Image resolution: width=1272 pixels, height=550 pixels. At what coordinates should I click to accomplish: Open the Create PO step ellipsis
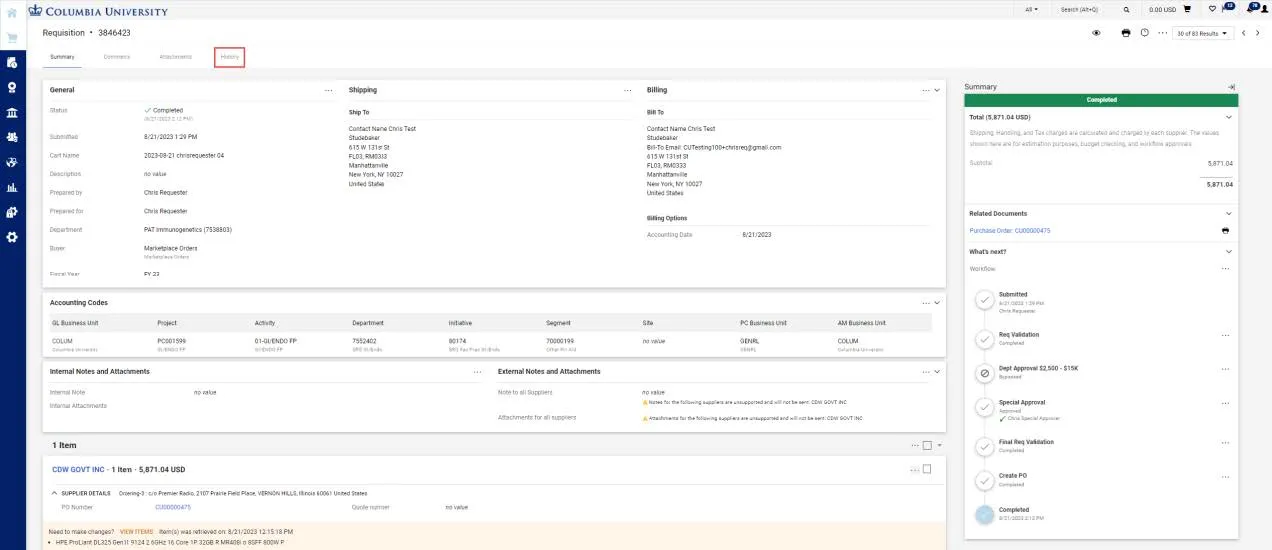coord(1225,476)
